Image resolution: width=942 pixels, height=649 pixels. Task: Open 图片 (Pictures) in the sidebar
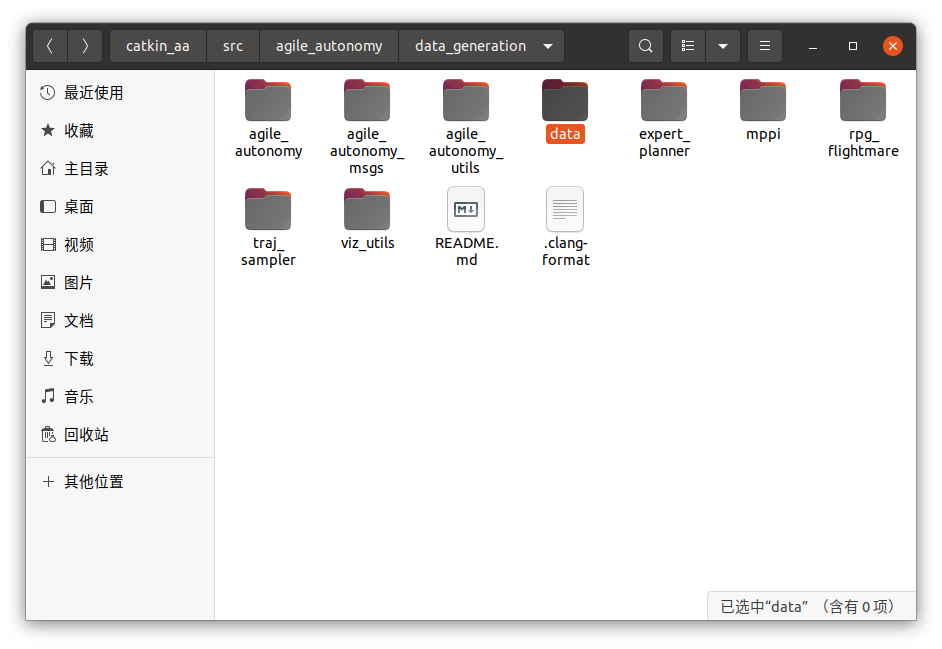click(120, 282)
